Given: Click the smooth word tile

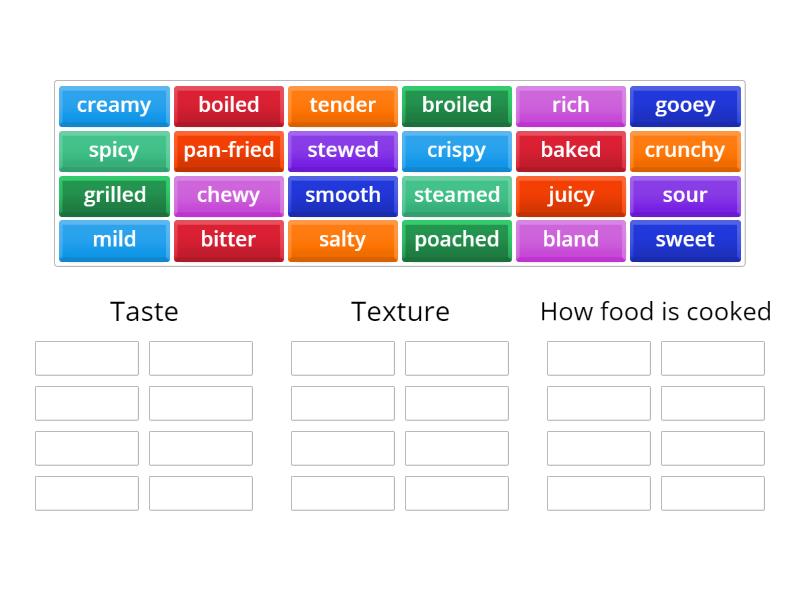Looking at the screenshot, I should tap(342, 196).
